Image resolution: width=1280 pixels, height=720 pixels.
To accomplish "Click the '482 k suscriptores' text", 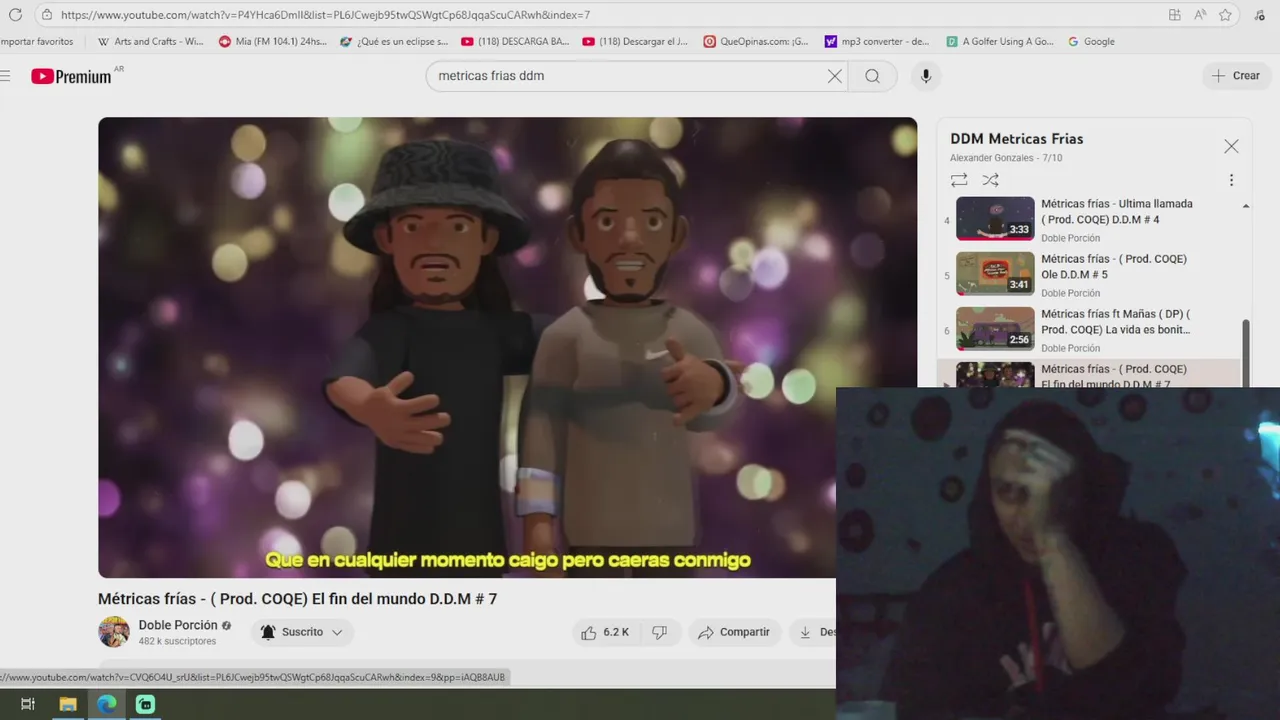I will point(177,641).
